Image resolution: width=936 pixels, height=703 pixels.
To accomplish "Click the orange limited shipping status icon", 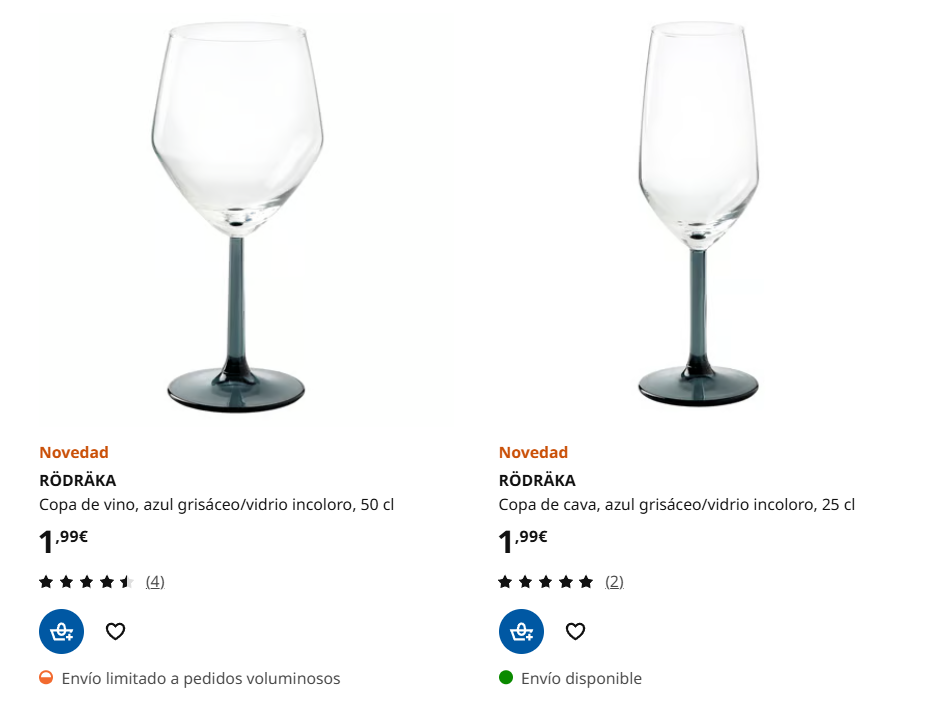I will [46, 678].
